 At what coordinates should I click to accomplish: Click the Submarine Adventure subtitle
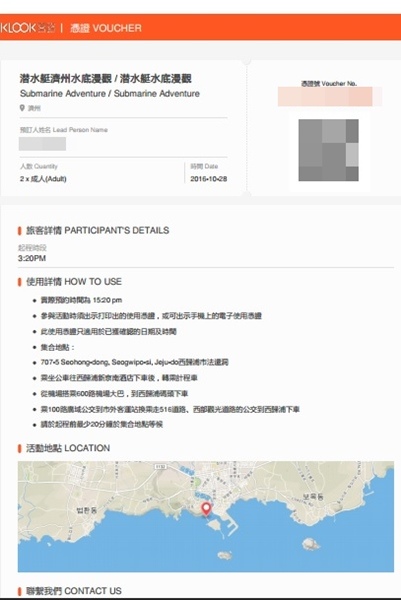[110, 93]
